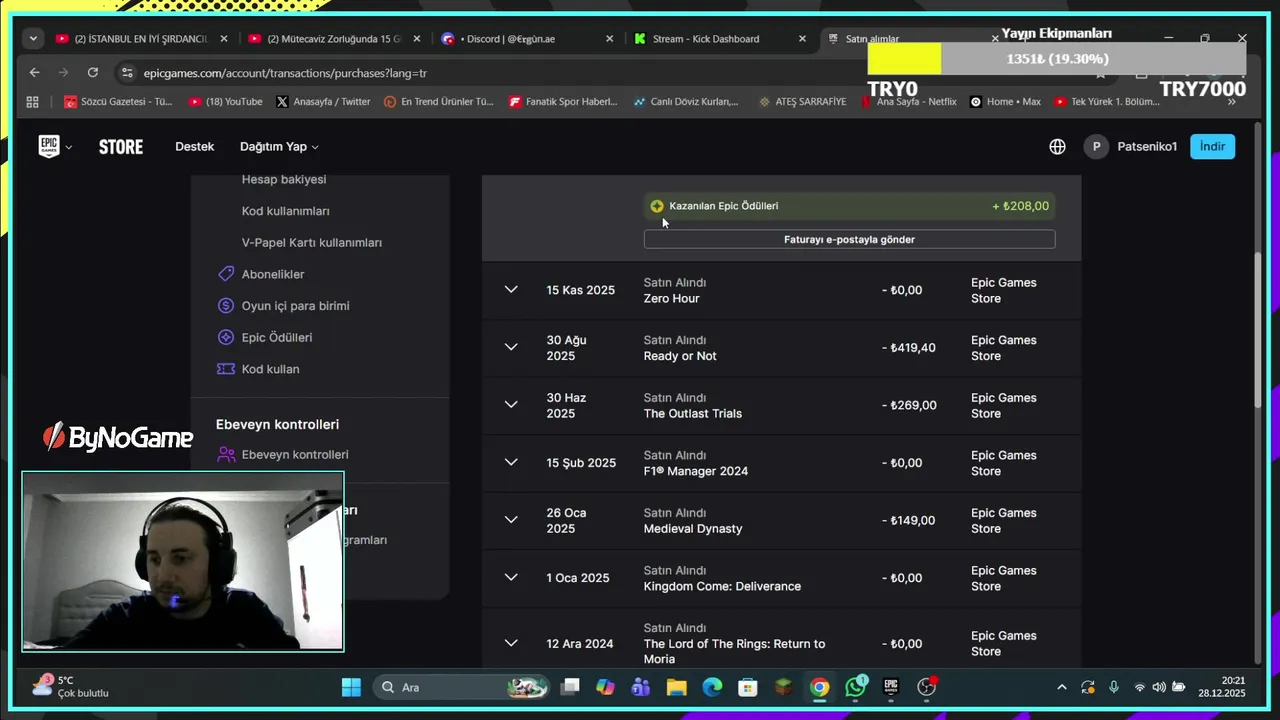This screenshot has height=720, width=1280.
Task: Switch to the Discord tab
Action: pyautogui.click(x=527, y=39)
